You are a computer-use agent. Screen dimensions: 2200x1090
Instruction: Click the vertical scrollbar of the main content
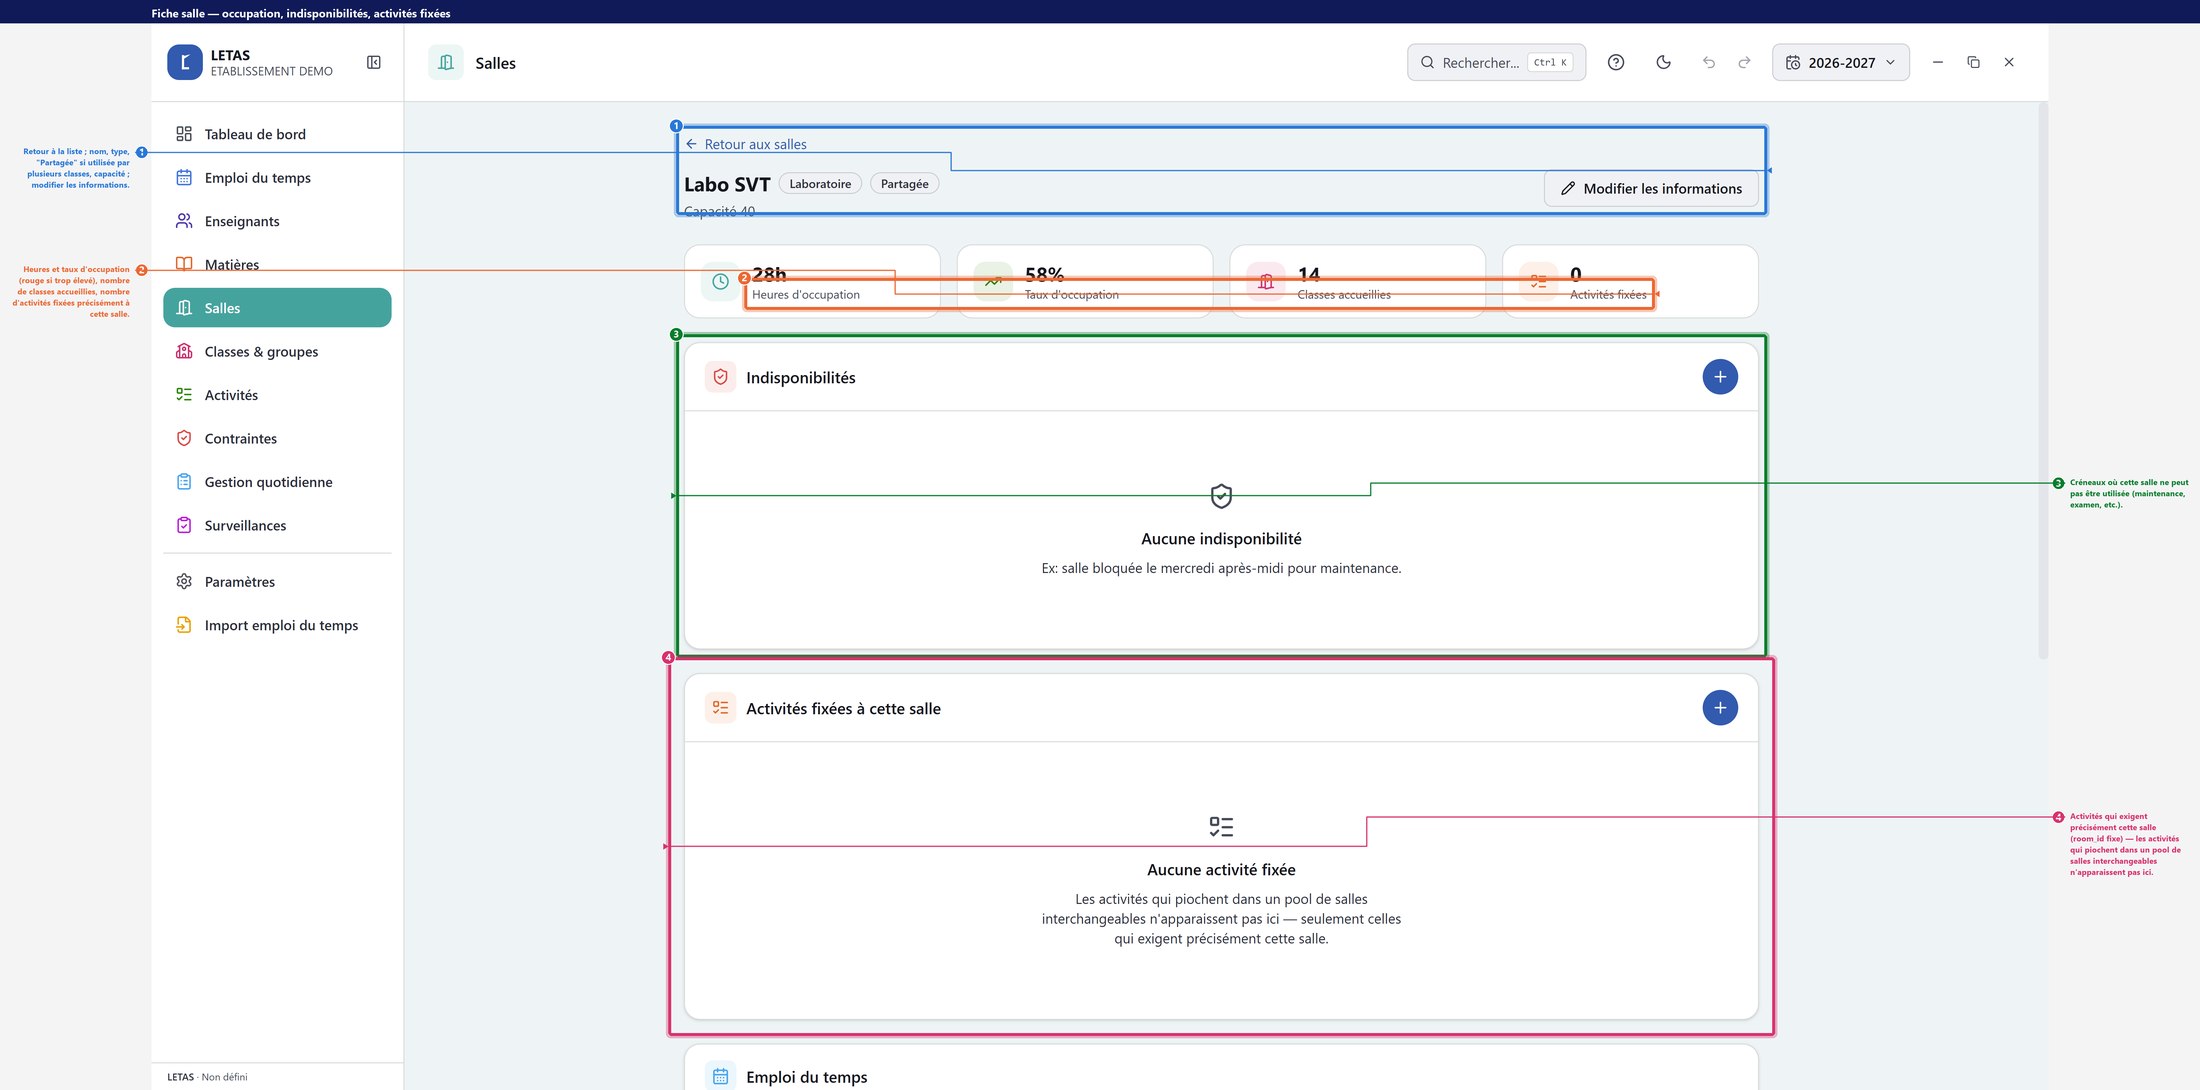tap(2043, 380)
